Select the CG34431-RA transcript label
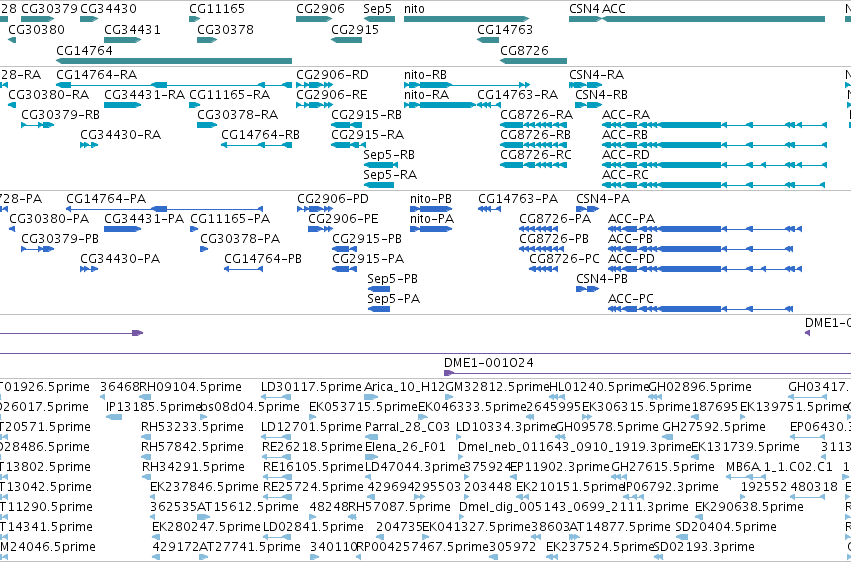This screenshot has width=851, height=562. (x=144, y=94)
